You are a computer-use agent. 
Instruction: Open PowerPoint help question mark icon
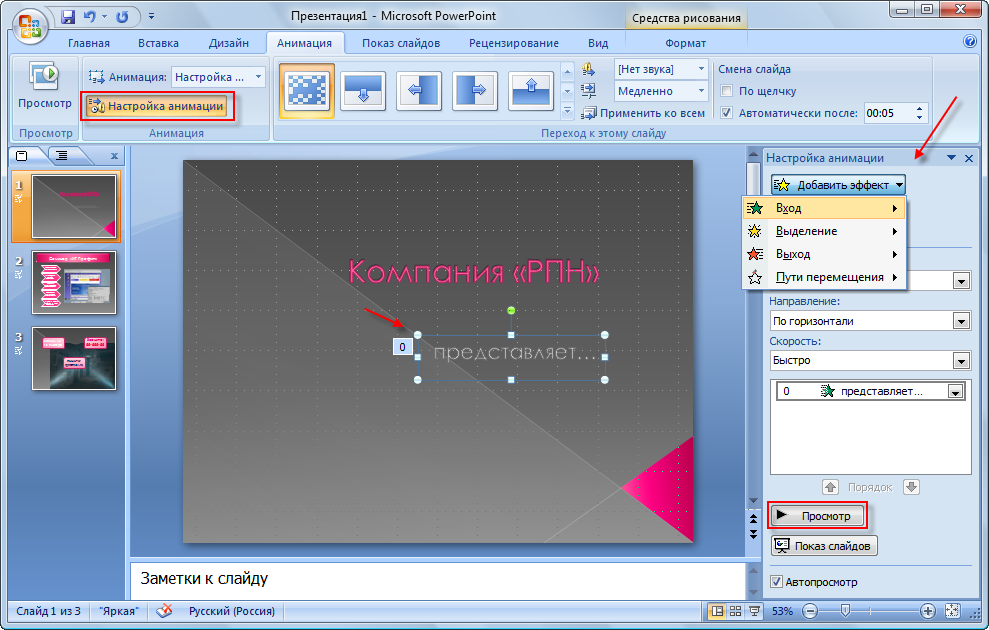coord(969,42)
